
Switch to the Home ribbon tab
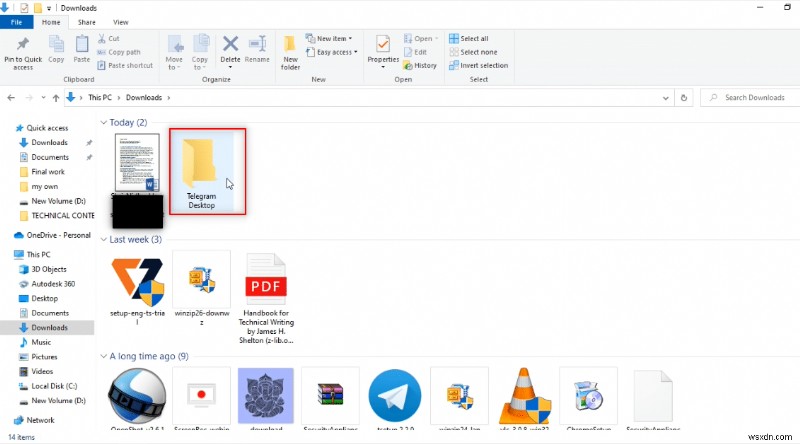[51, 22]
